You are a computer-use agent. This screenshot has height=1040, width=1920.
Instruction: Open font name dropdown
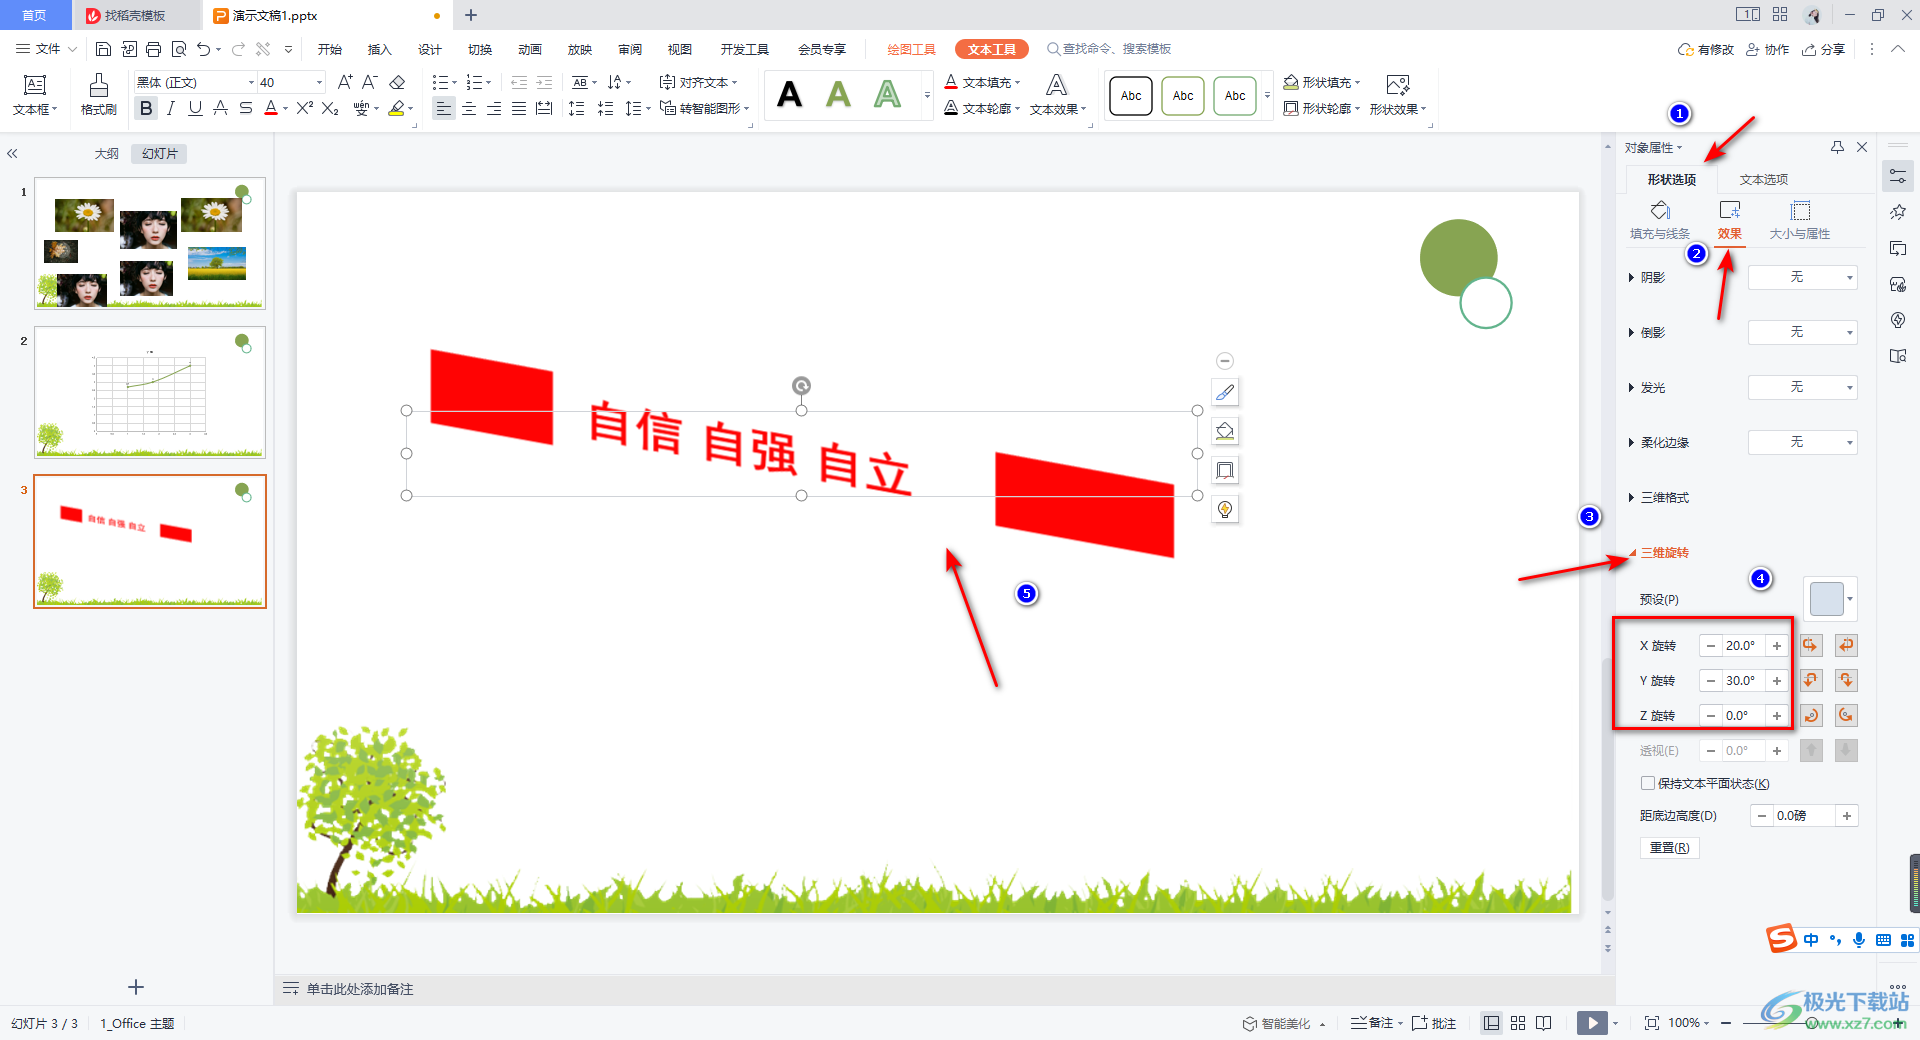click(251, 82)
